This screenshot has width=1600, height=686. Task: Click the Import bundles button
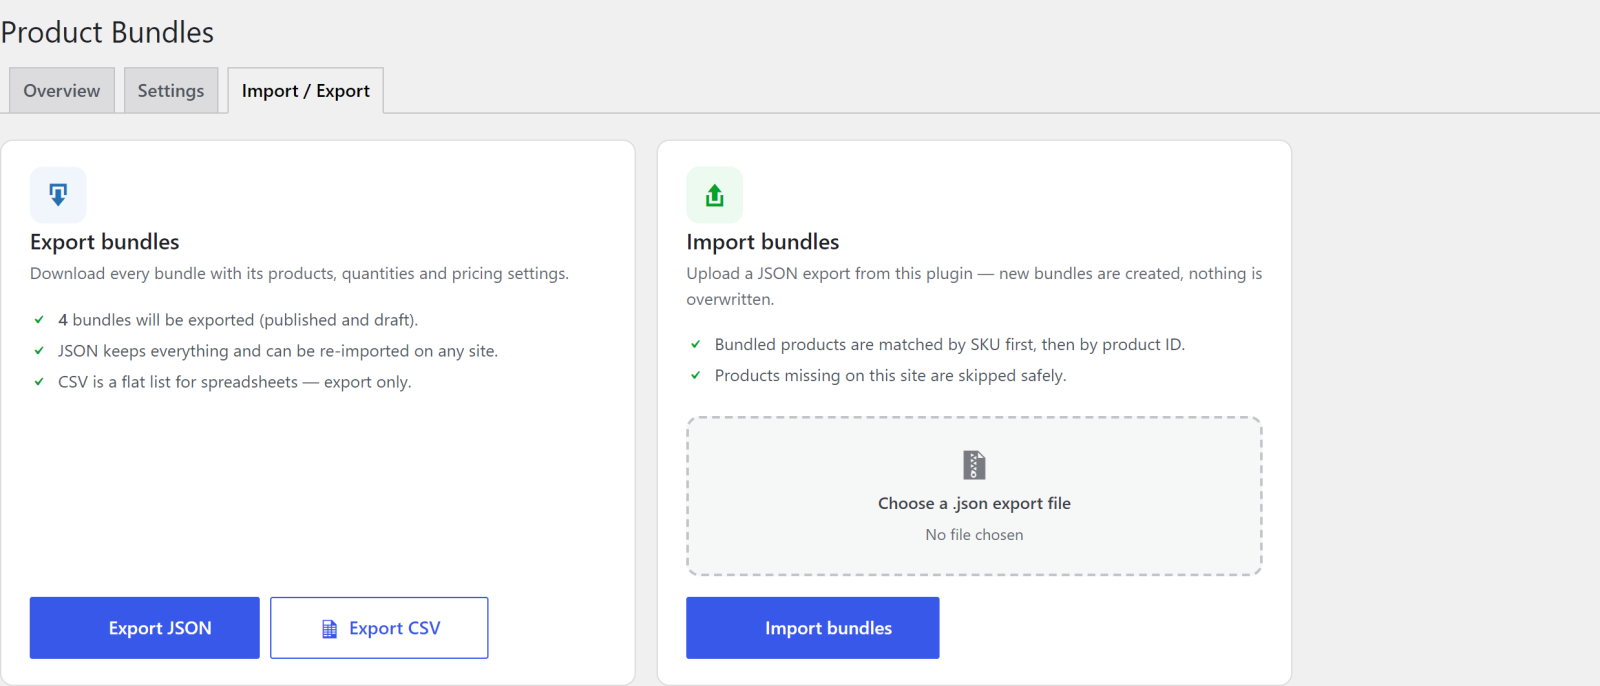tap(813, 628)
